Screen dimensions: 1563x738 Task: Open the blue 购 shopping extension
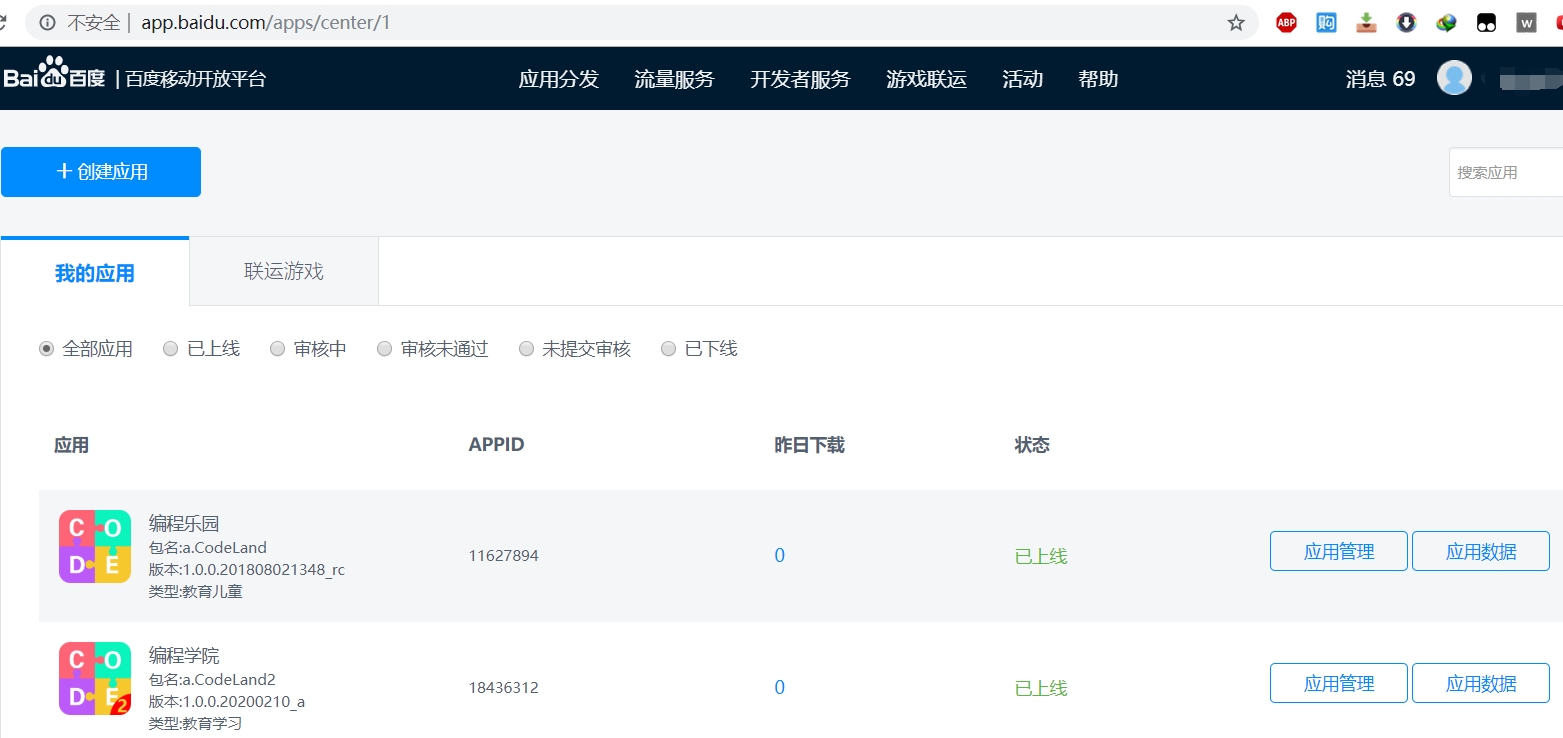pos(1326,22)
